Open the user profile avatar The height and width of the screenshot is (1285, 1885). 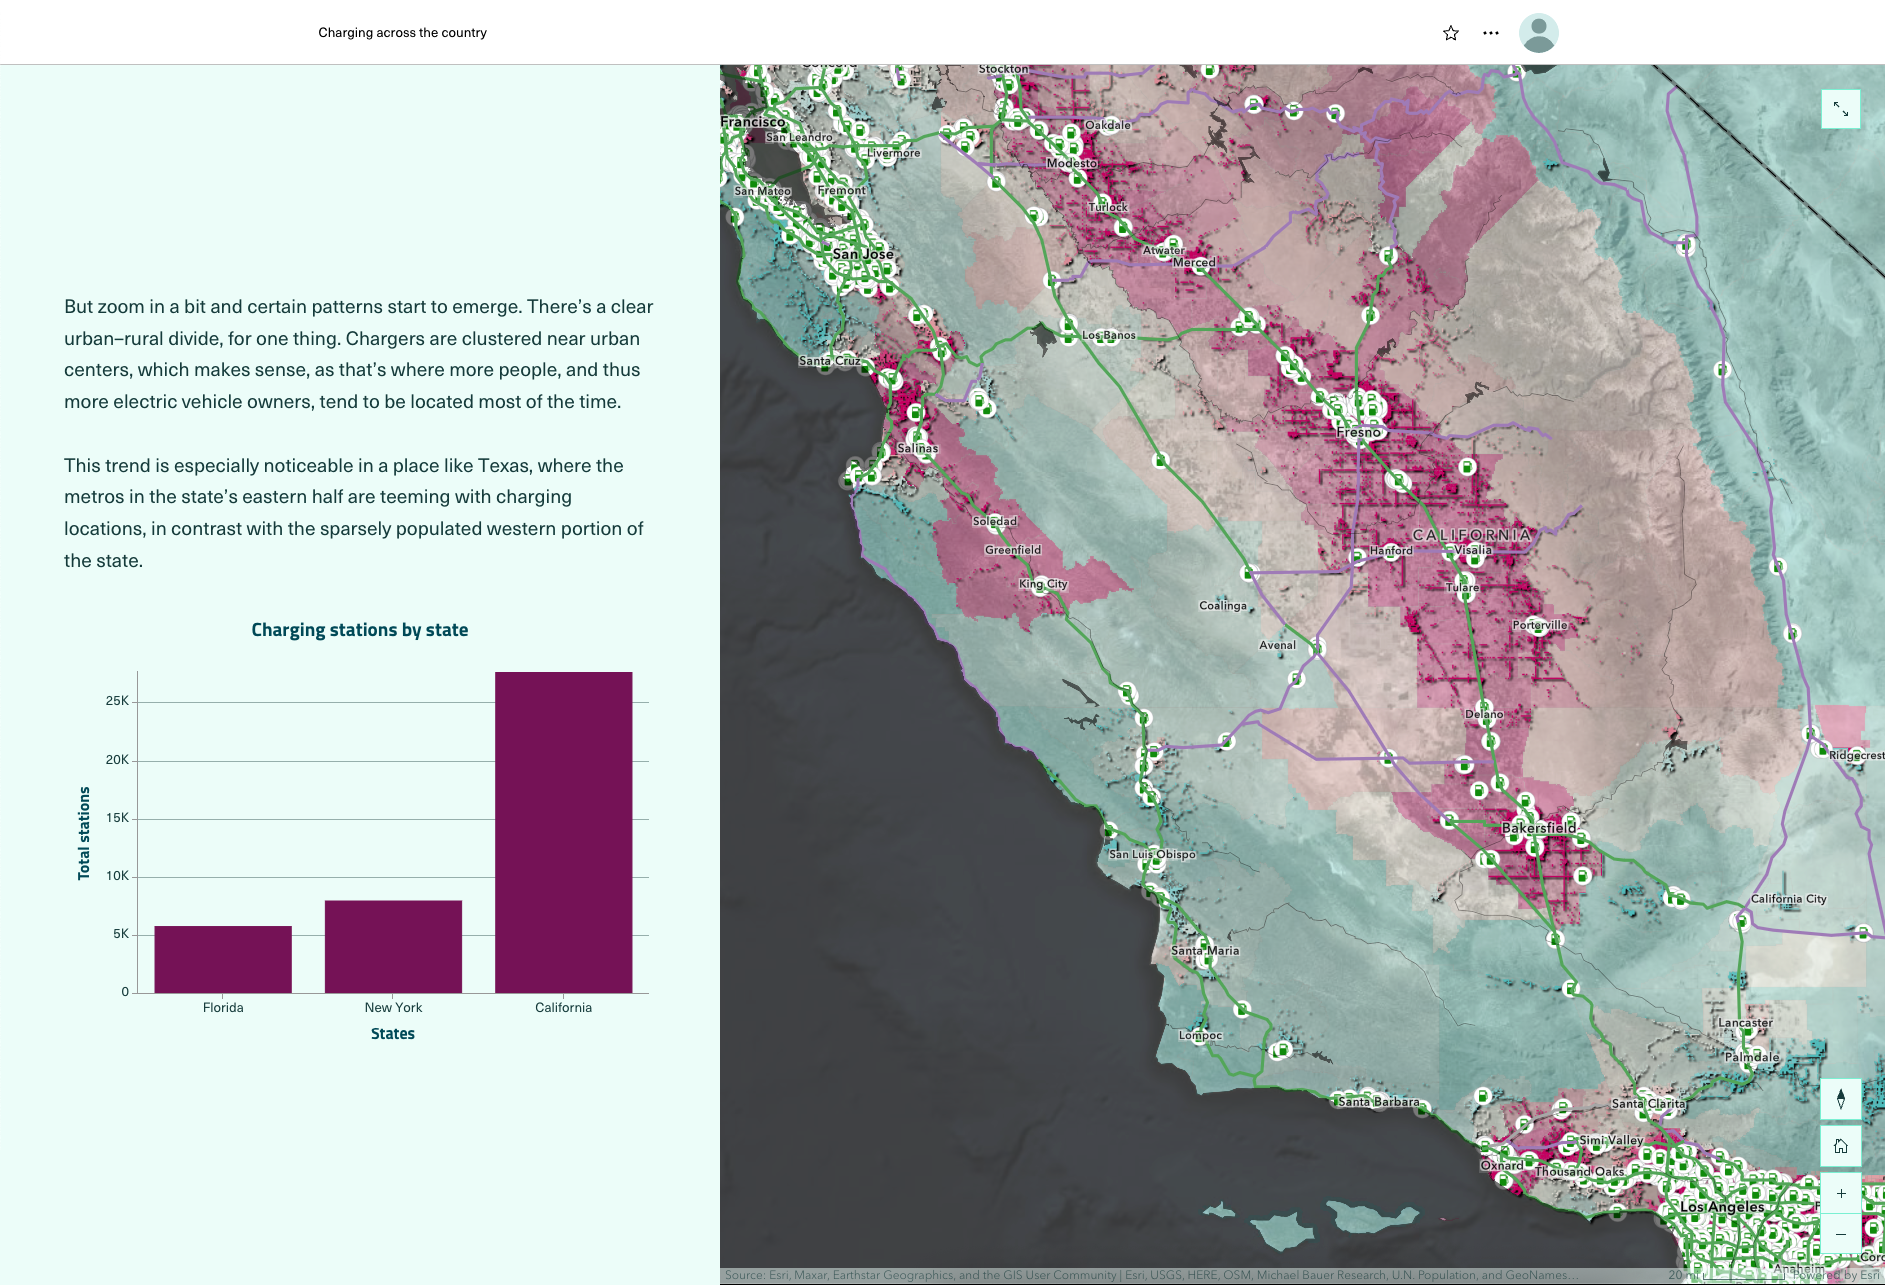pos(1538,33)
